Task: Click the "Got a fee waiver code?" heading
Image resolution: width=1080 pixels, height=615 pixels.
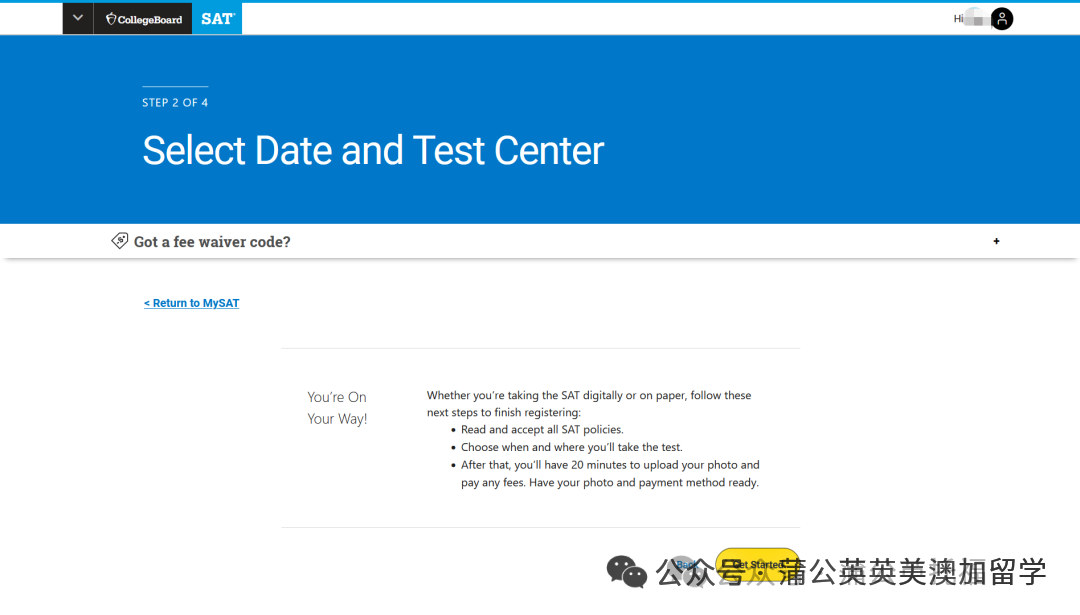Action: [212, 242]
